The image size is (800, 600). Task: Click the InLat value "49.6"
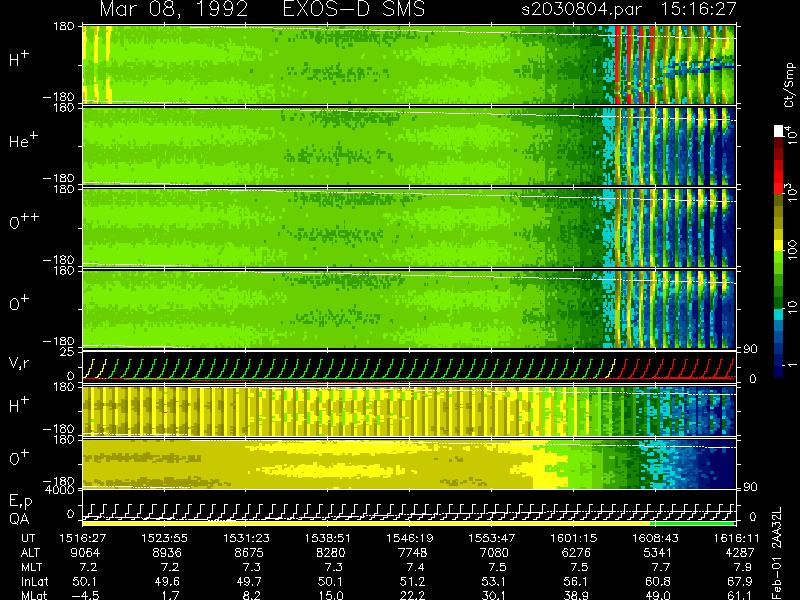pos(169,581)
